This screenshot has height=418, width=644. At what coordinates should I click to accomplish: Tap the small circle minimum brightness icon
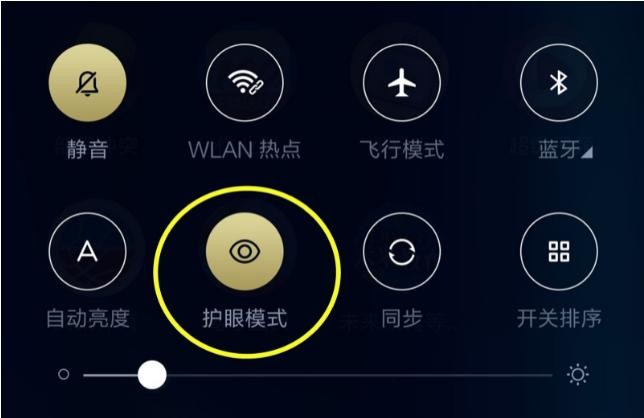[64, 374]
